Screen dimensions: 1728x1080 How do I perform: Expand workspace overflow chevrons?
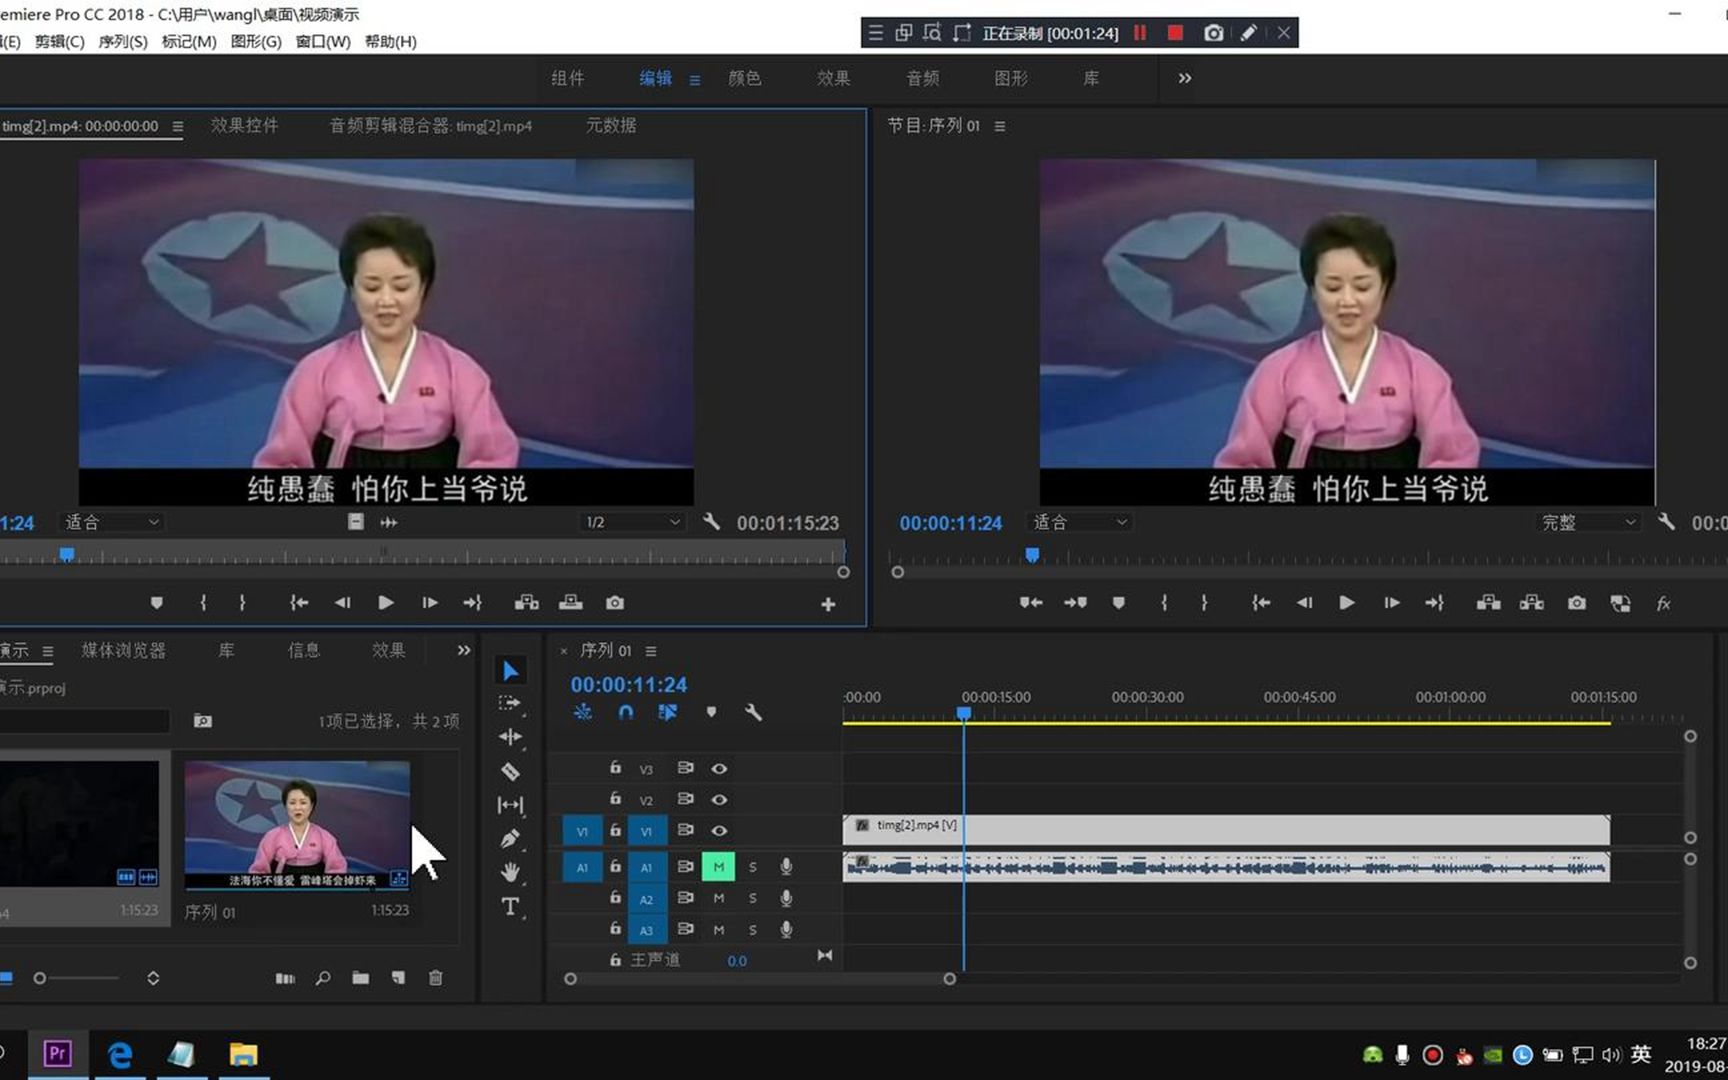pos(1185,78)
